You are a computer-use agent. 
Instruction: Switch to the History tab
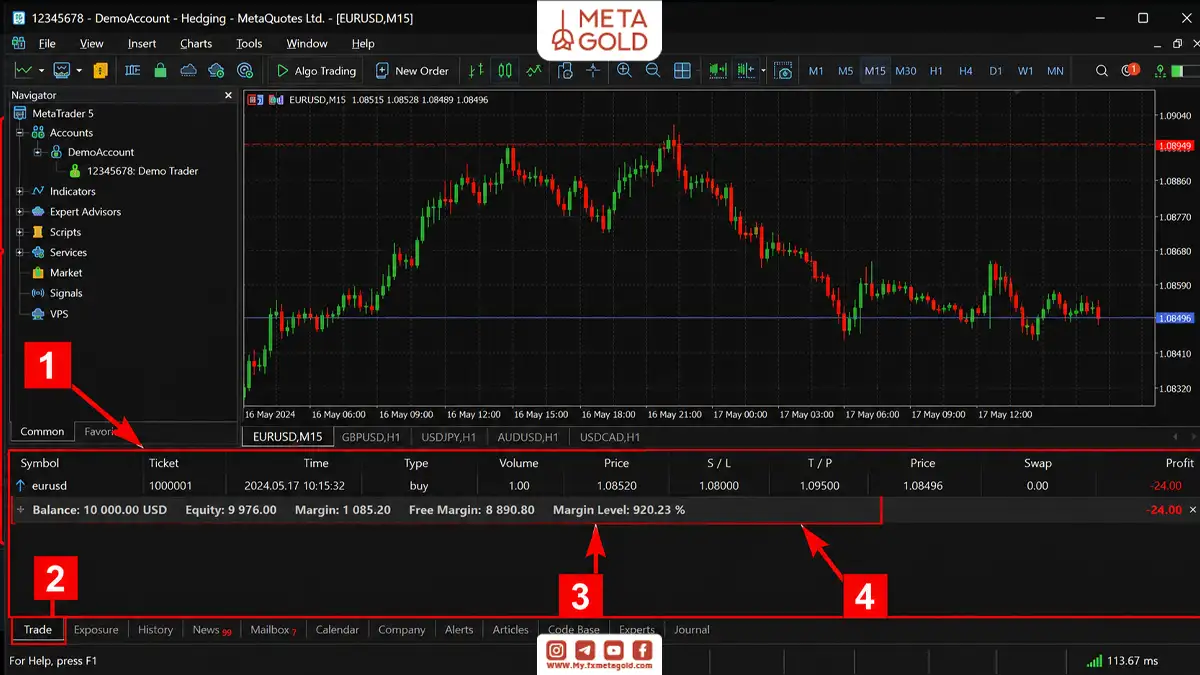click(155, 630)
